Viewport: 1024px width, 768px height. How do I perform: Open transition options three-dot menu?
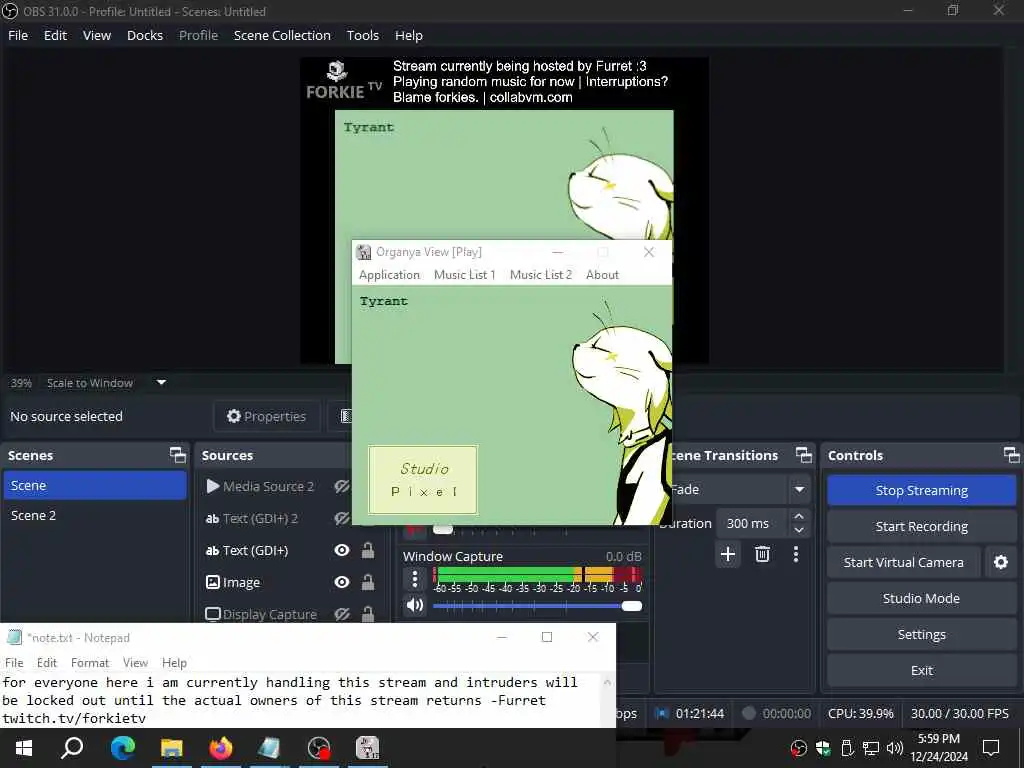coord(795,554)
